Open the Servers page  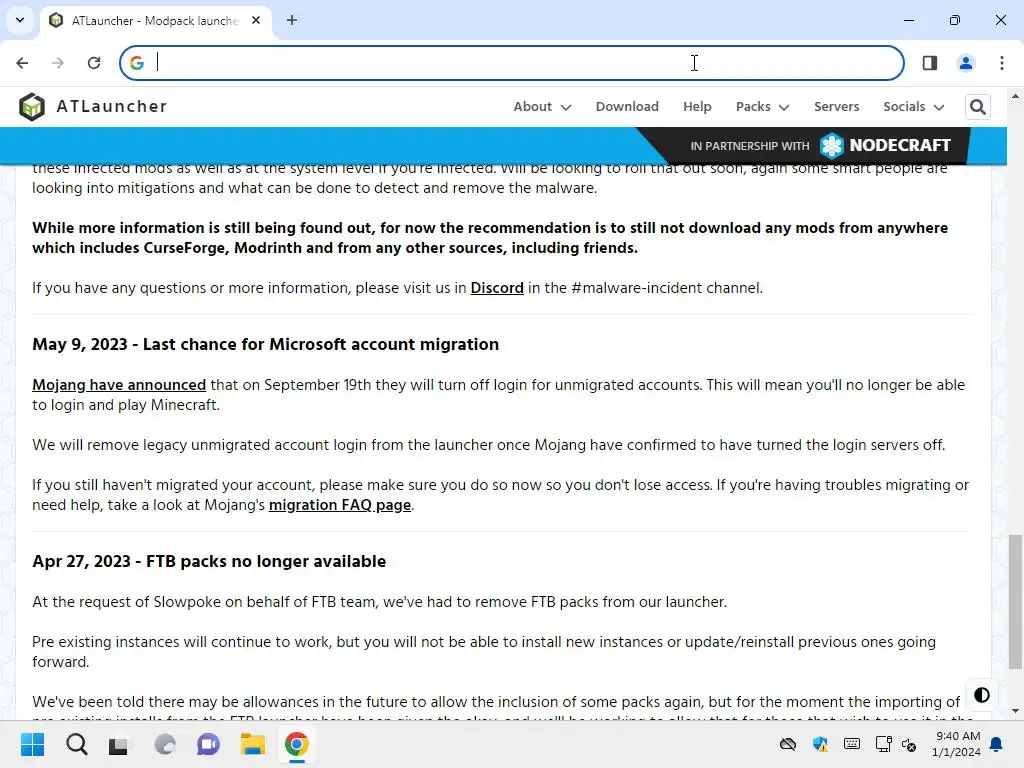tap(837, 106)
